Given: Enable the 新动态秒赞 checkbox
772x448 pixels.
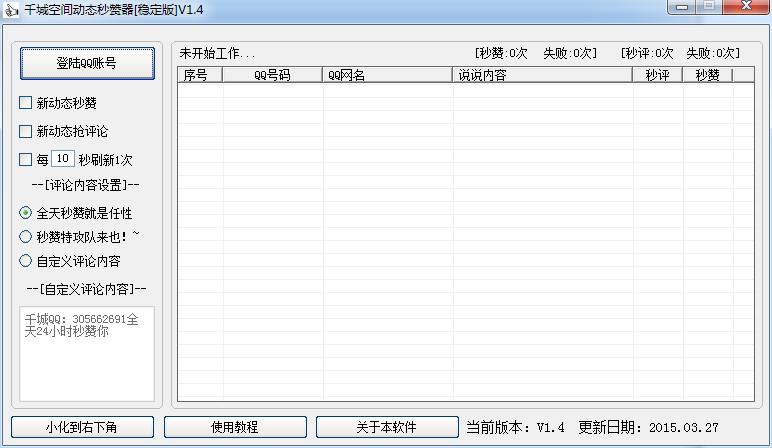Looking at the screenshot, I should (x=26, y=103).
